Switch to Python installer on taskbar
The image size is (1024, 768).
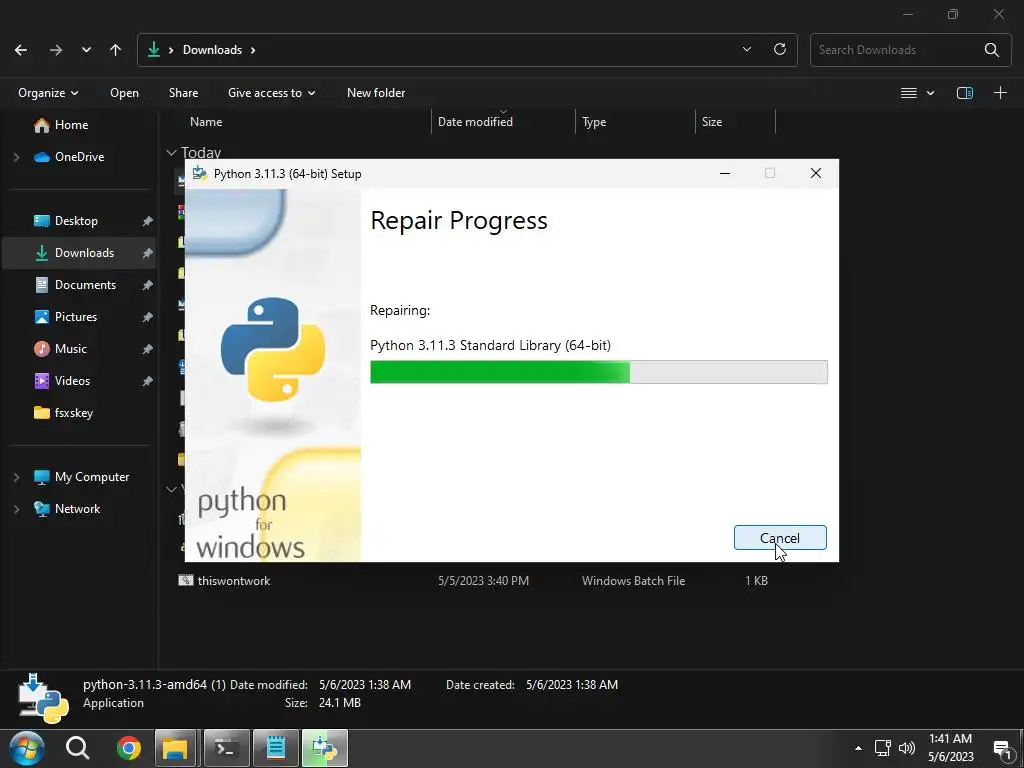[325, 748]
